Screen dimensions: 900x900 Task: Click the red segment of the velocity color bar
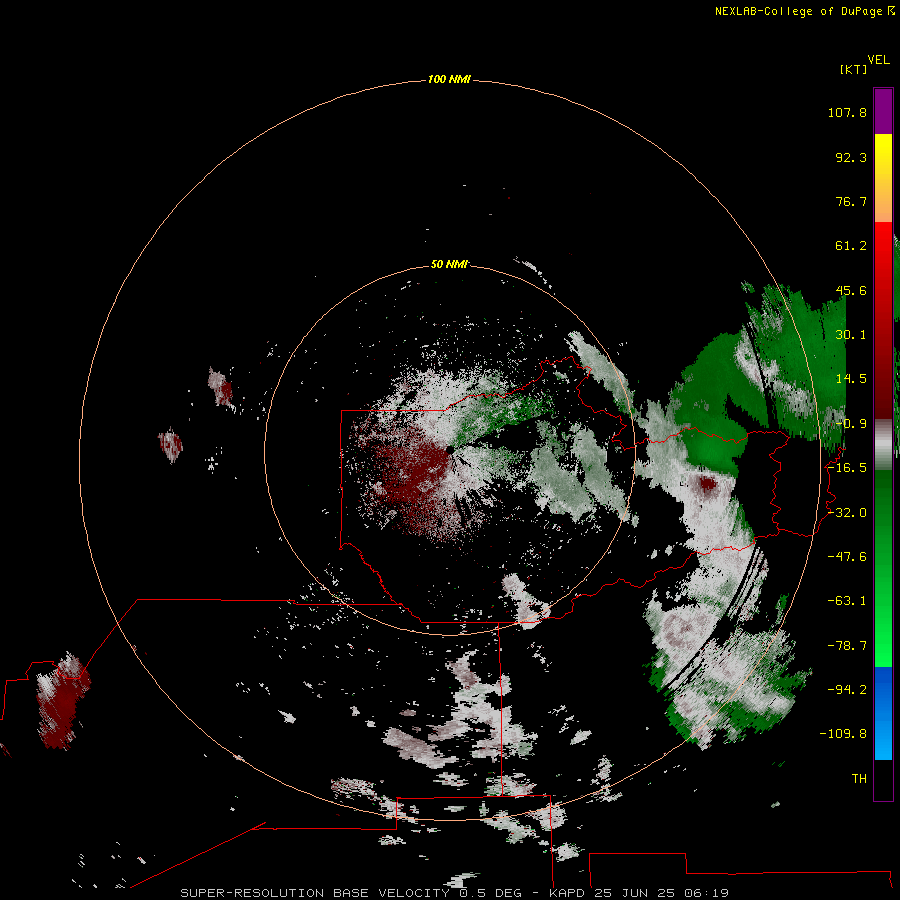883,320
